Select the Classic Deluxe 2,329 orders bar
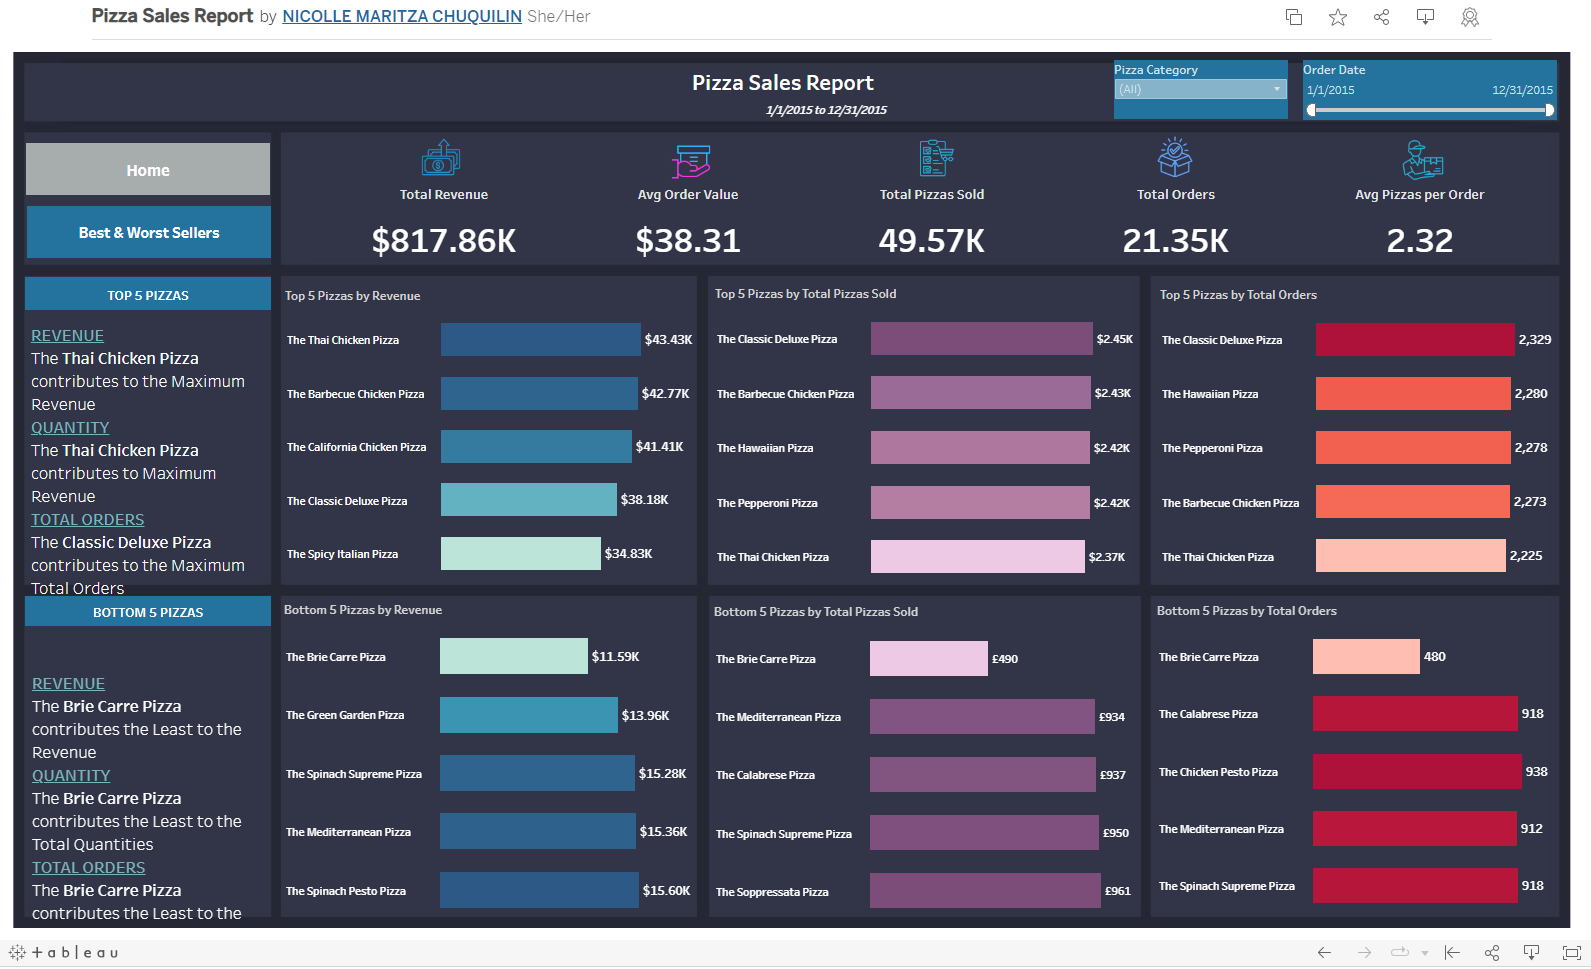The image size is (1591, 969). (1415, 340)
